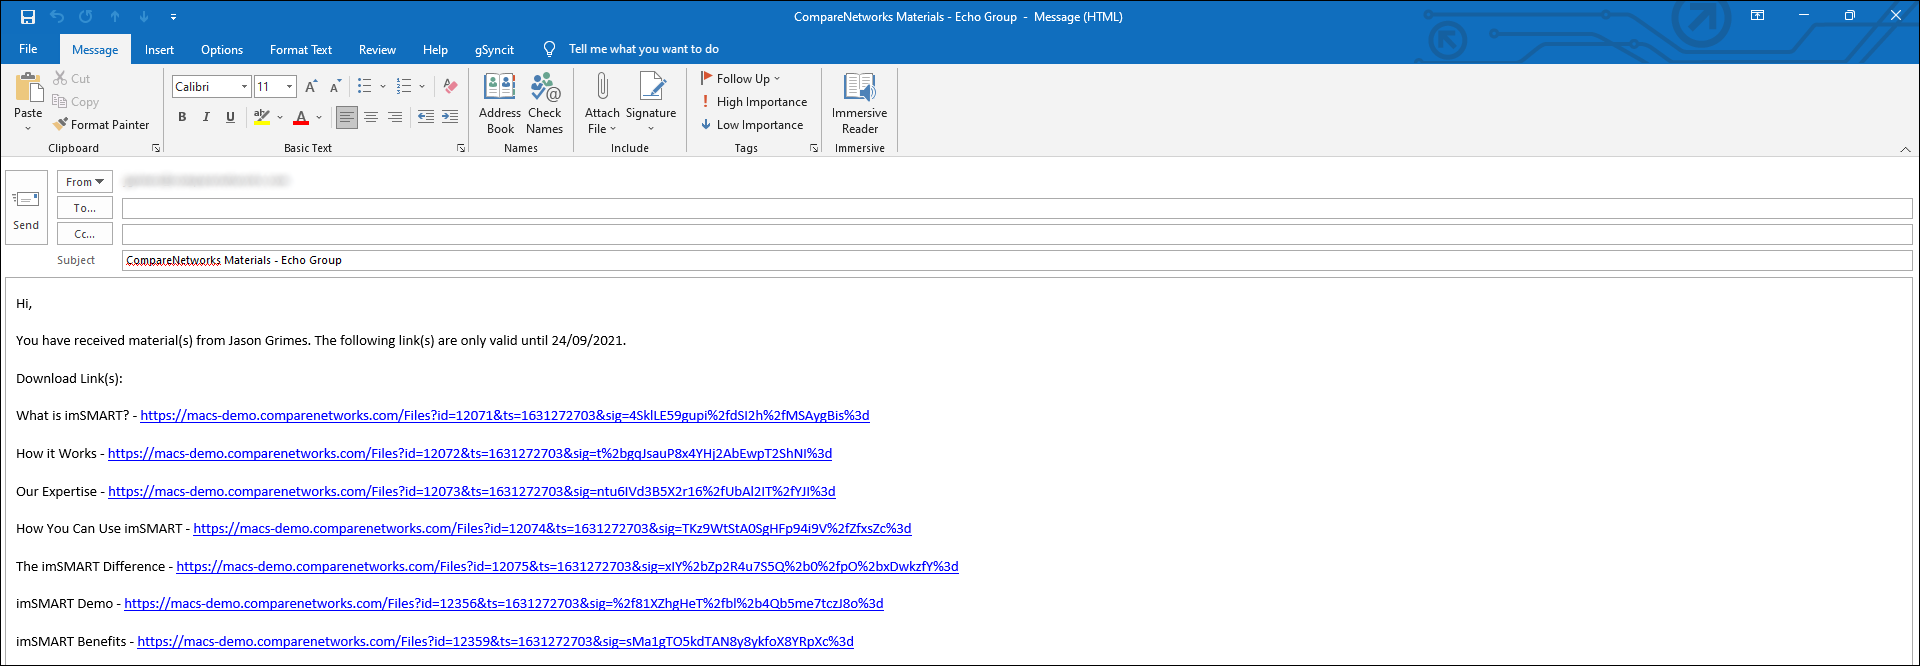The image size is (1920, 666).
Task: Switch to the Review tab
Action: (x=377, y=50)
